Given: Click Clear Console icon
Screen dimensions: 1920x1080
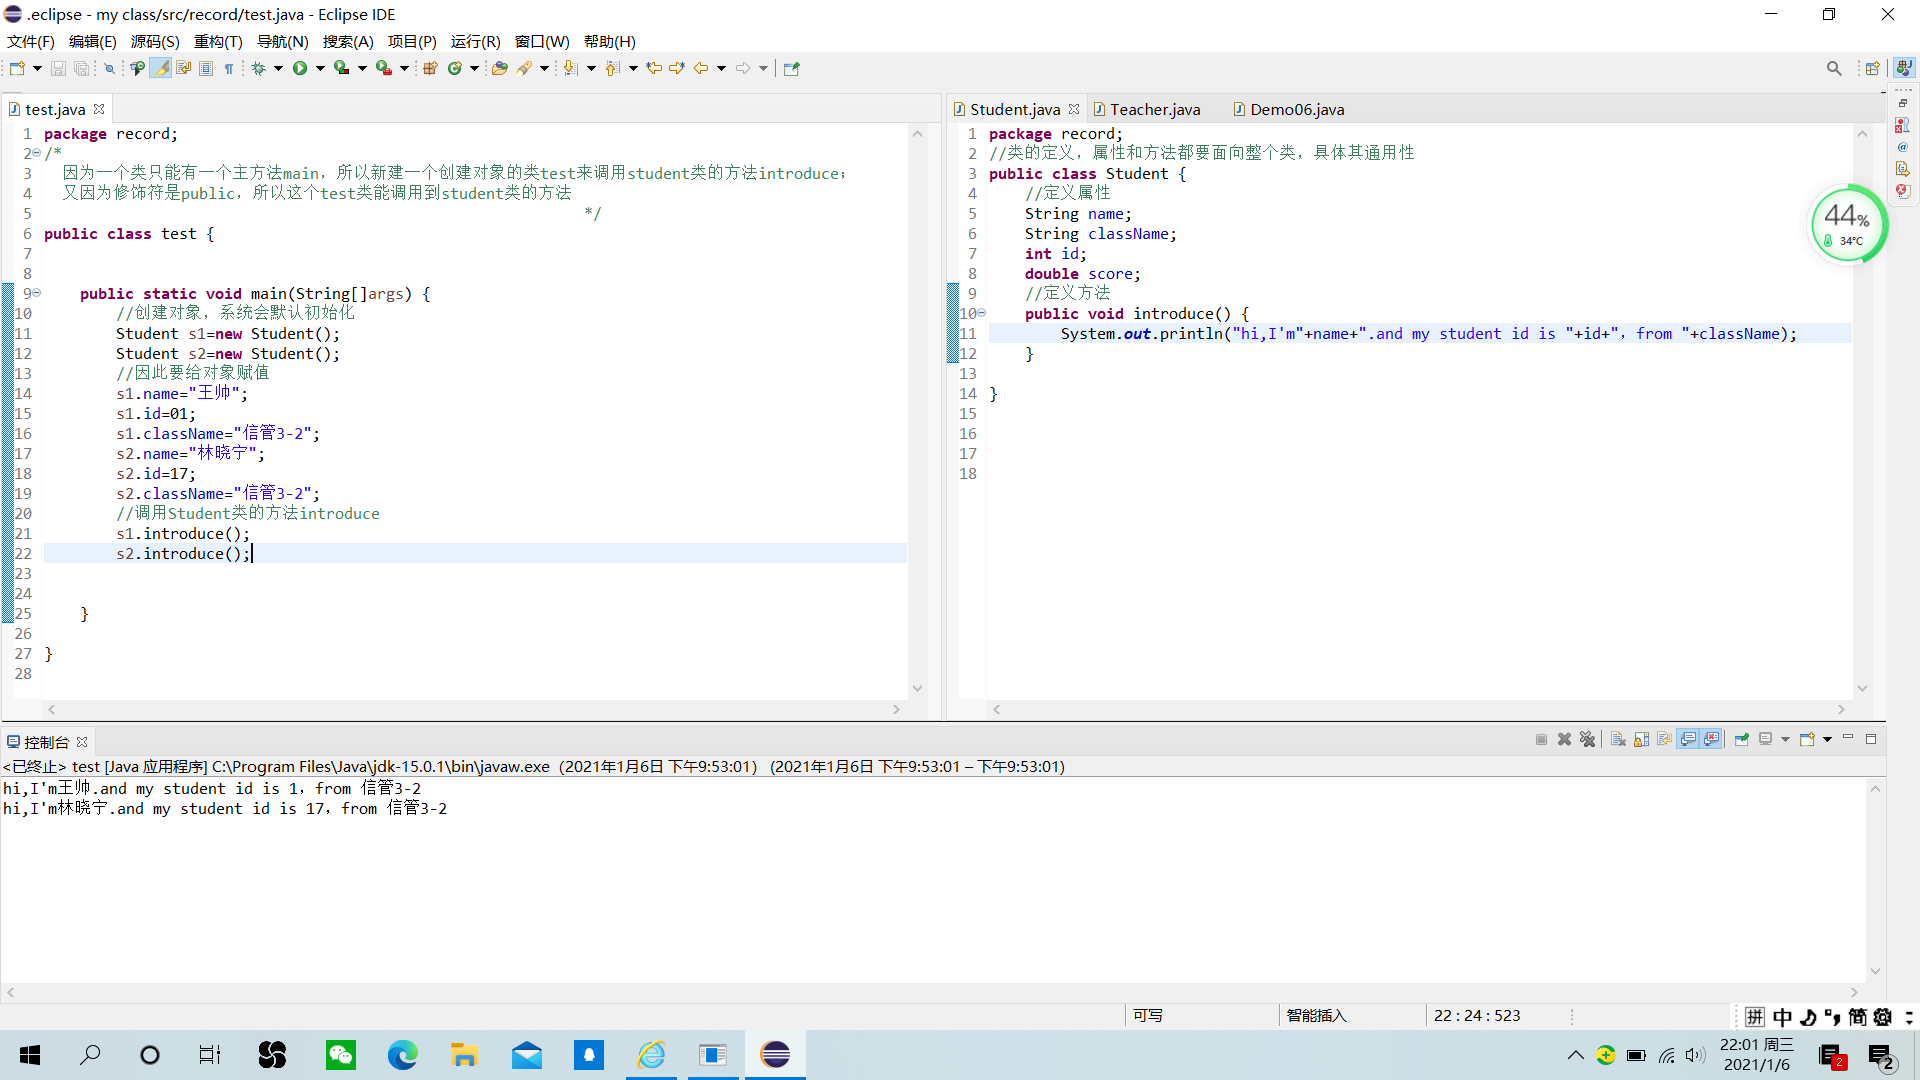Looking at the screenshot, I should click(x=1618, y=740).
